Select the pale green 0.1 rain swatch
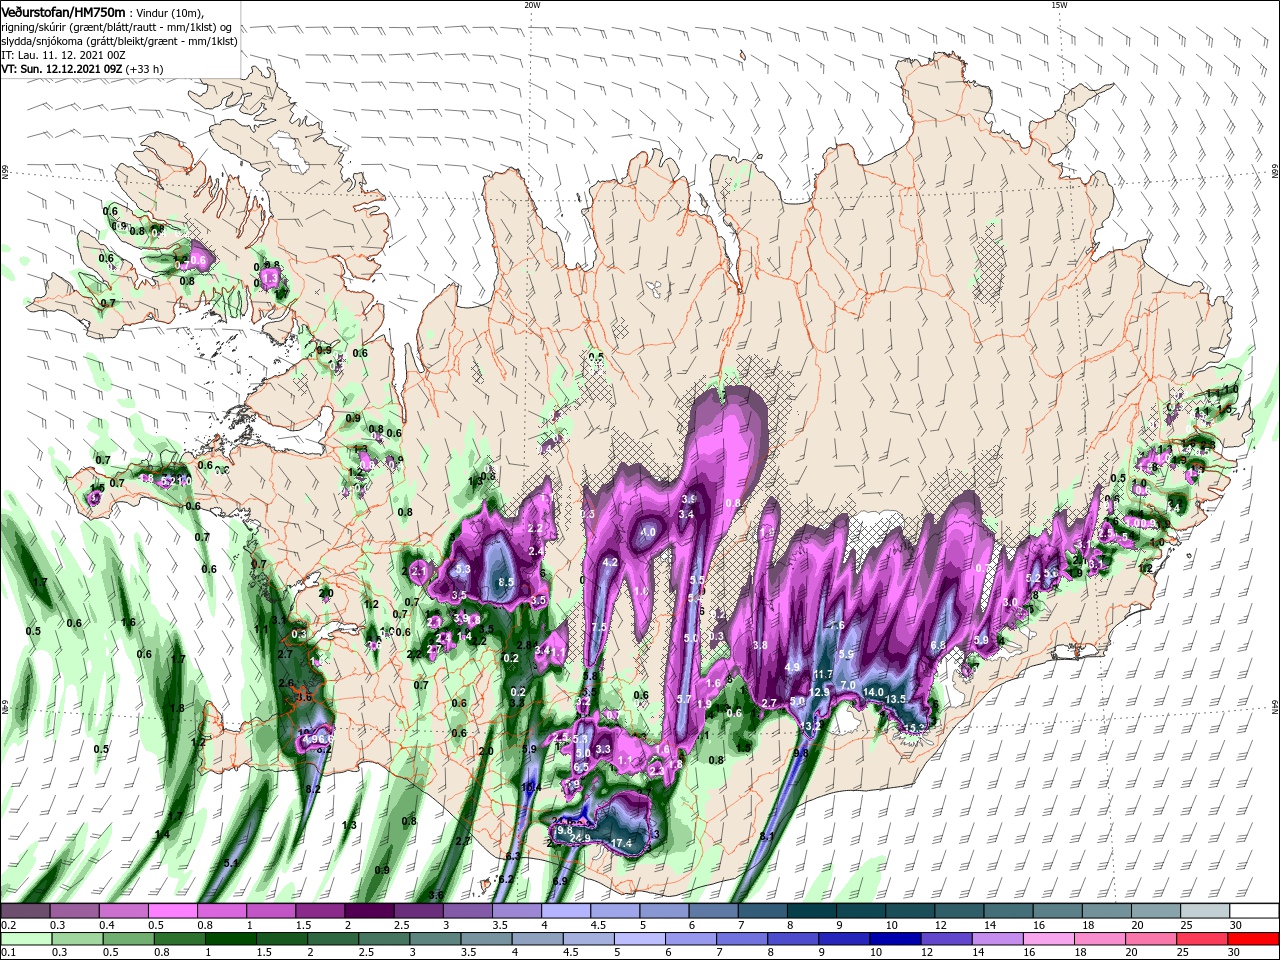 tap(25, 939)
